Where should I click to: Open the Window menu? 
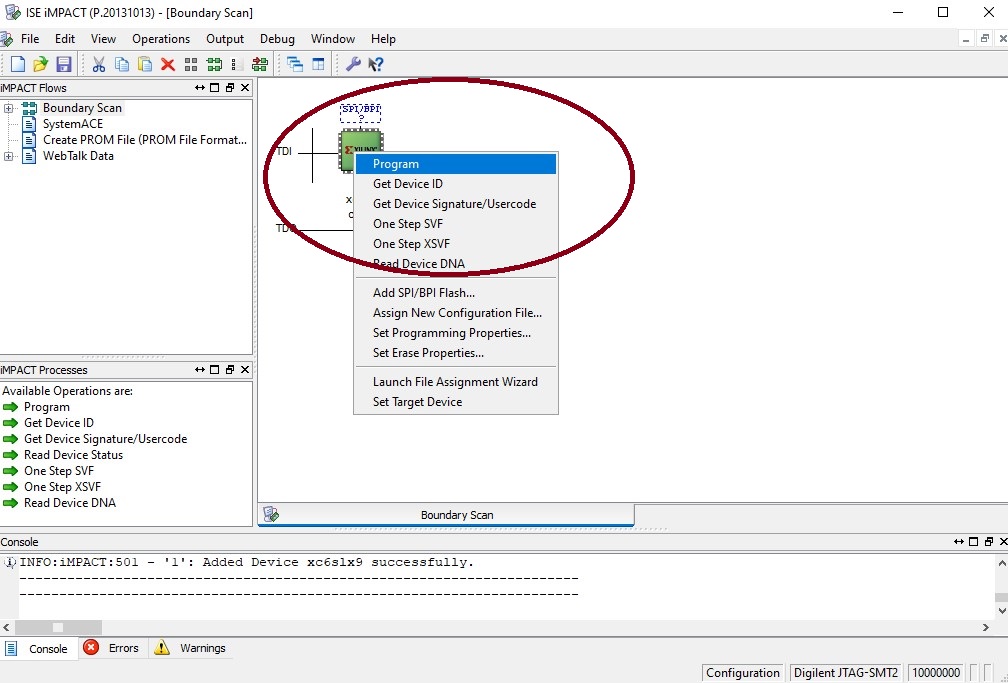[x=333, y=39]
